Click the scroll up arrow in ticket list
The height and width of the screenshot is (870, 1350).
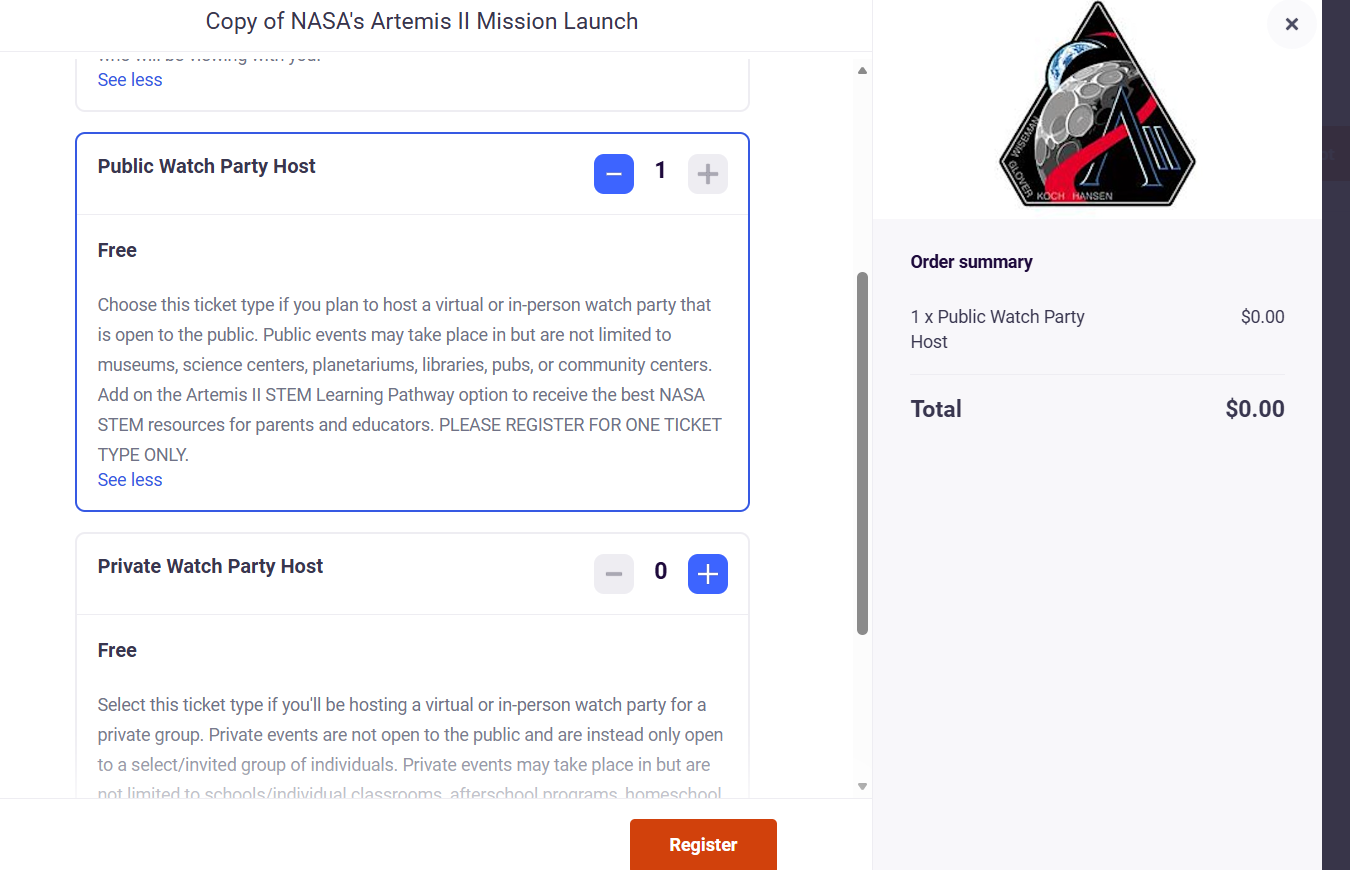coord(862,71)
